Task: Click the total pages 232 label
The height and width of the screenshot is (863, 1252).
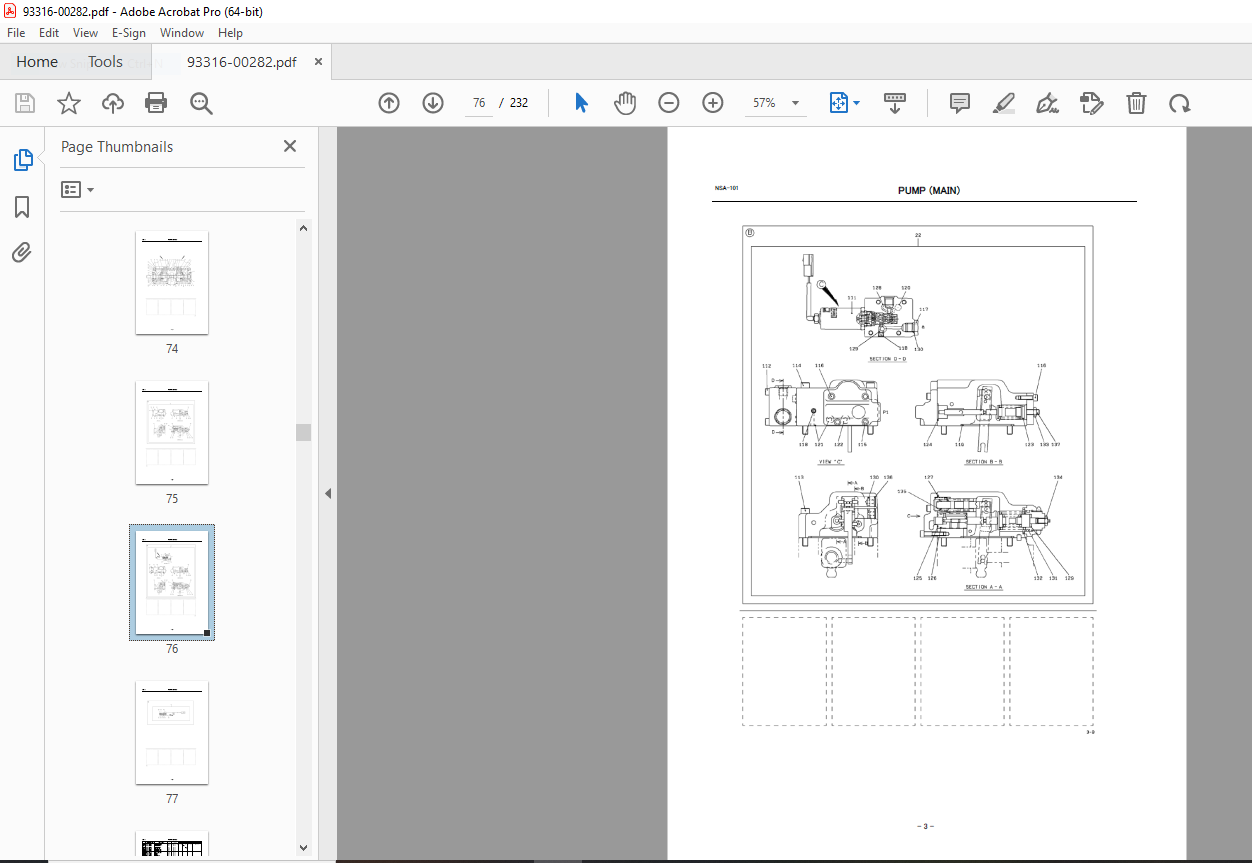Action: click(x=519, y=103)
